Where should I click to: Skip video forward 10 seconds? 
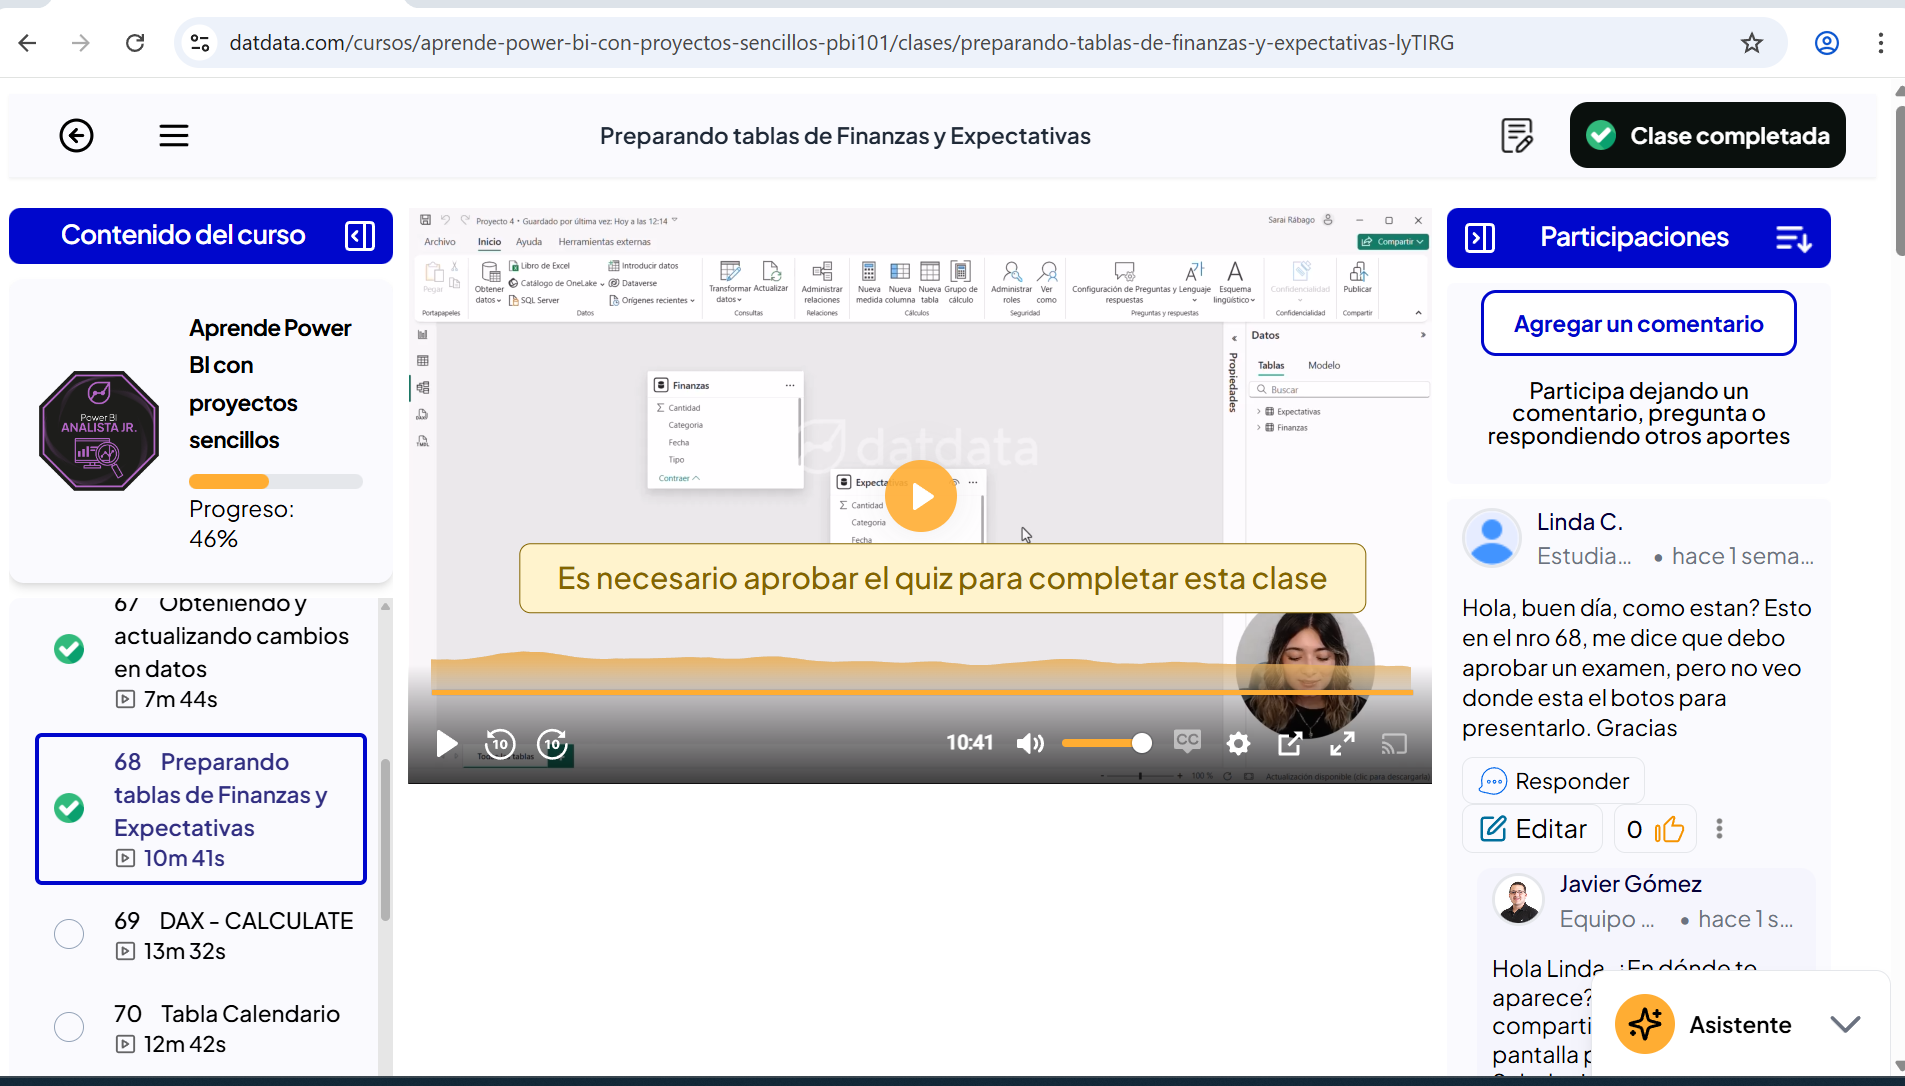tap(552, 743)
